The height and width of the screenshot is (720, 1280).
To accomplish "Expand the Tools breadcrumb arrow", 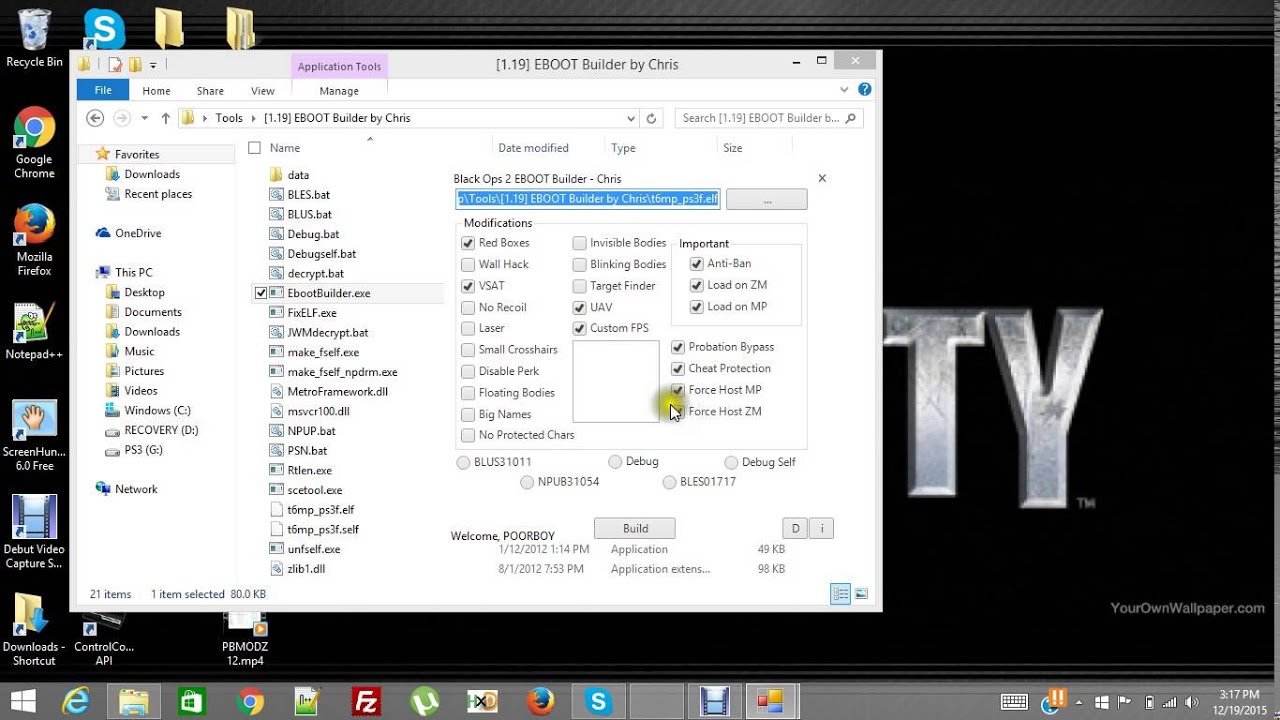I will click(253, 118).
